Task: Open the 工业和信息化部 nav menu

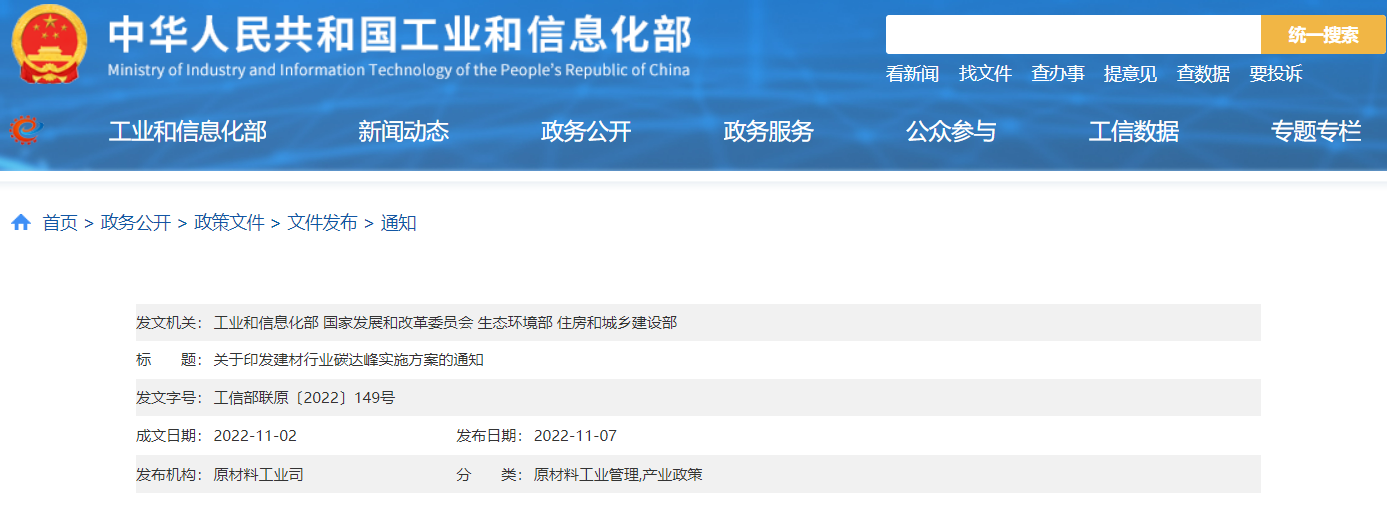Action: point(187,131)
